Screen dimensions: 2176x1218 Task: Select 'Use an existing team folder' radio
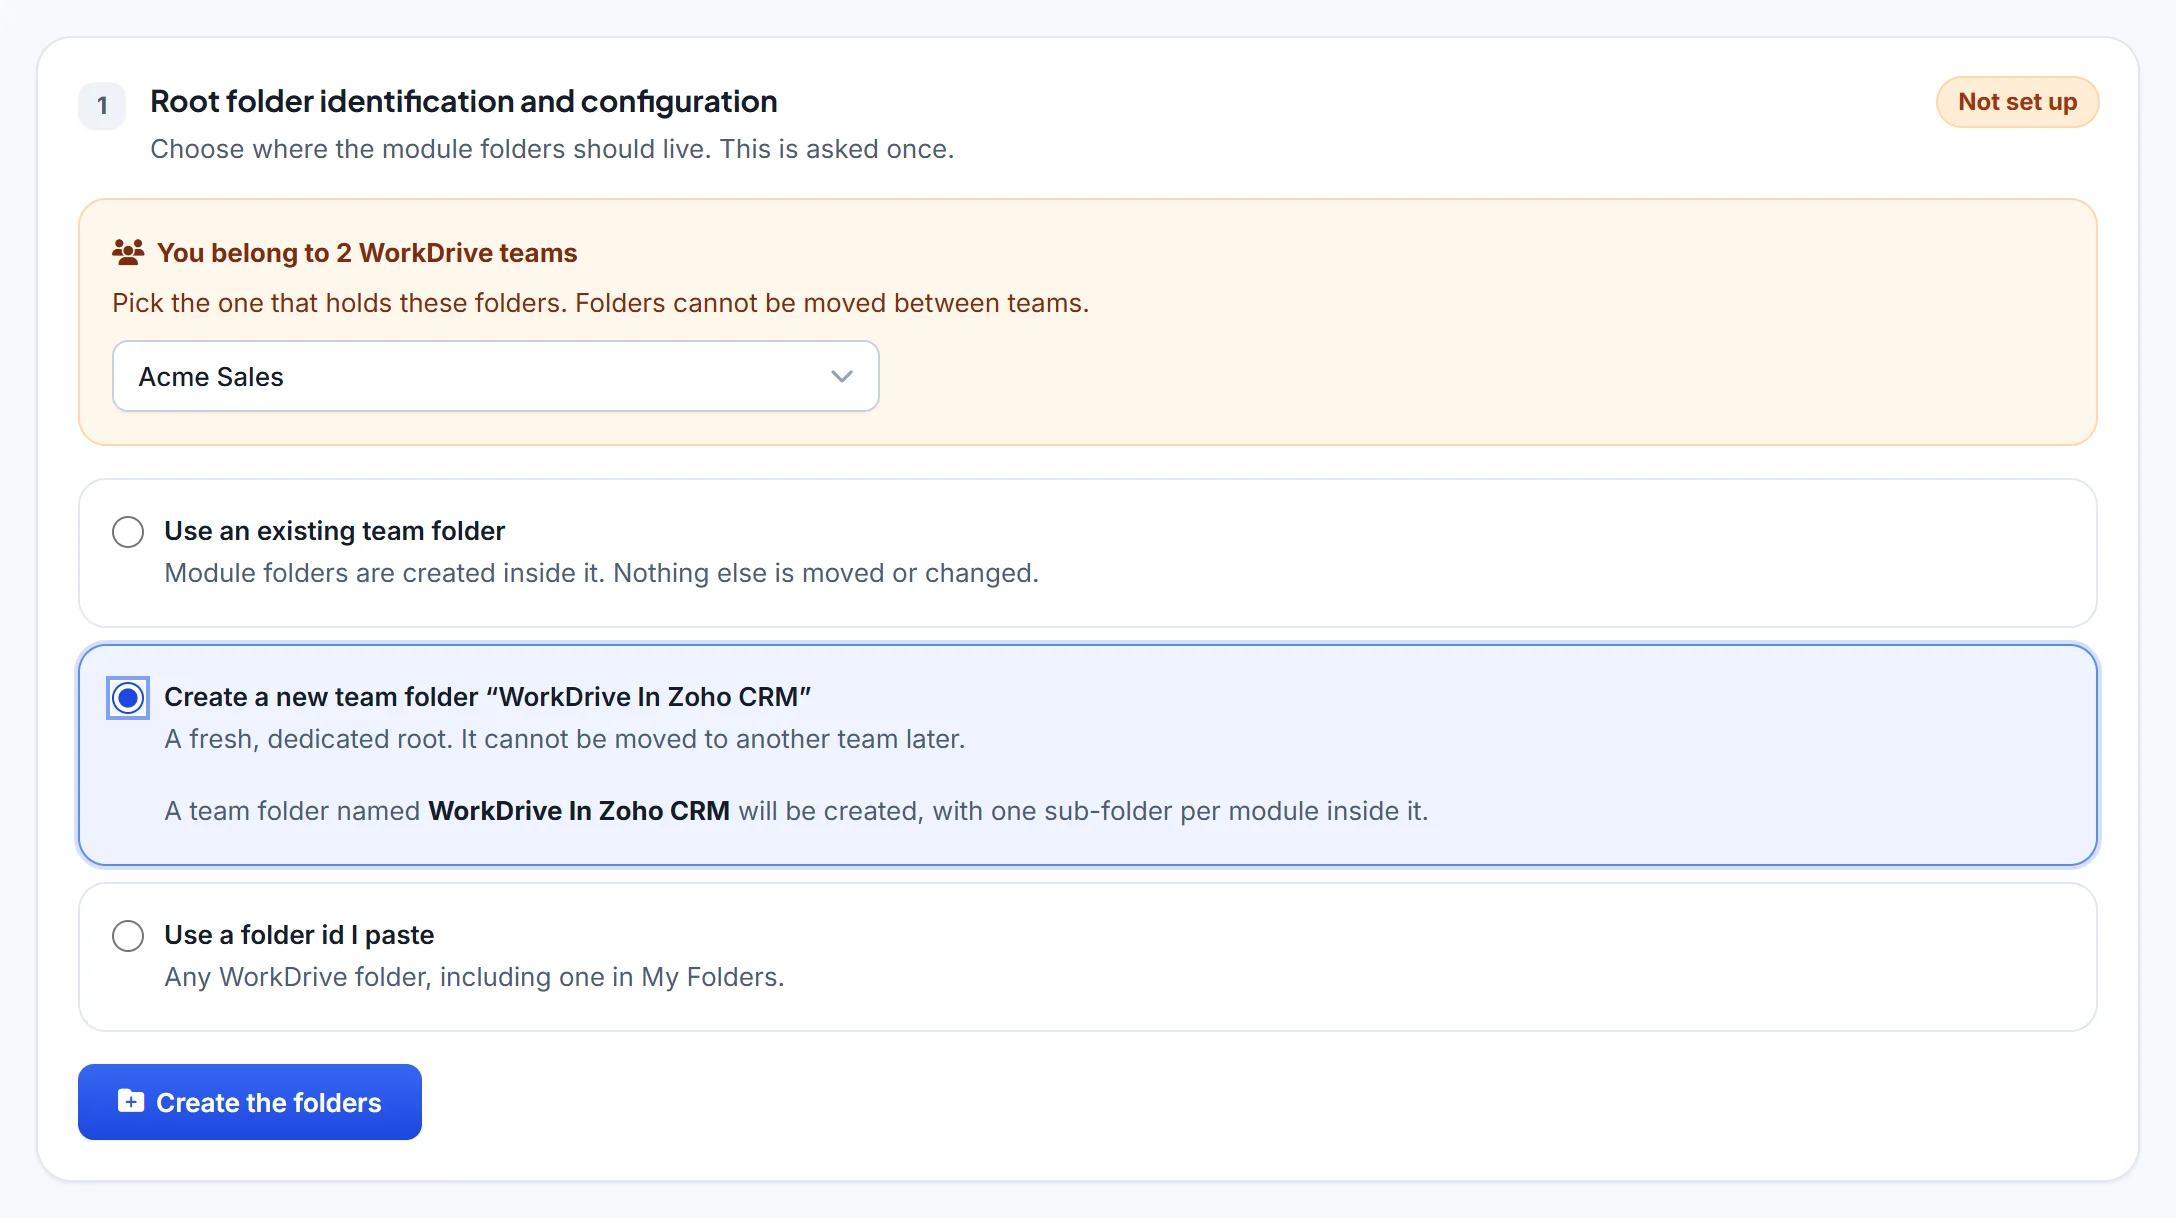[x=128, y=532]
